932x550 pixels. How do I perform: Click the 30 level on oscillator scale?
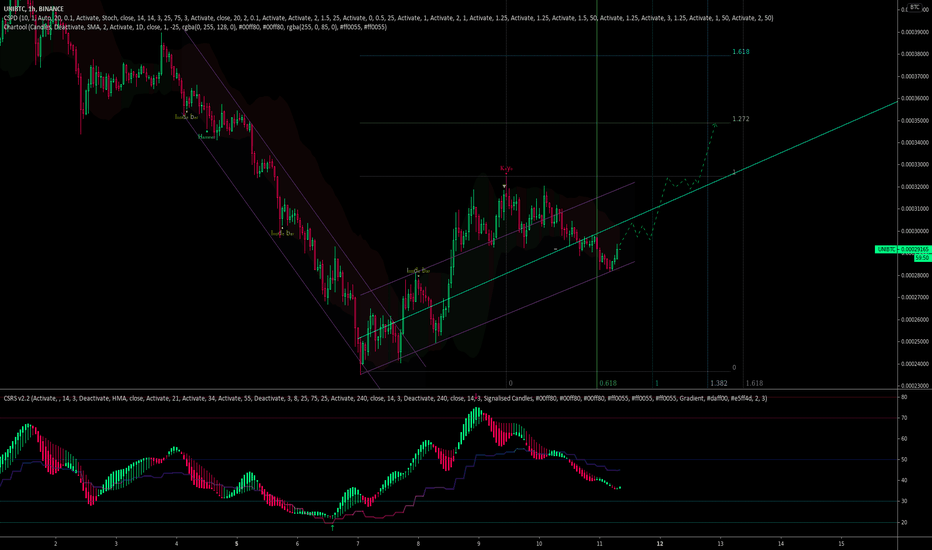pyautogui.click(x=904, y=501)
